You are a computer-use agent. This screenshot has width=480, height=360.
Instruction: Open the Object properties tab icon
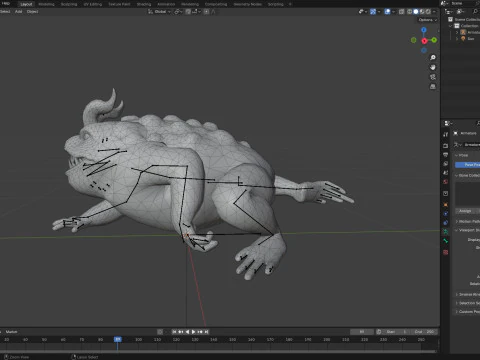pyautogui.click(x=446, y=205)
